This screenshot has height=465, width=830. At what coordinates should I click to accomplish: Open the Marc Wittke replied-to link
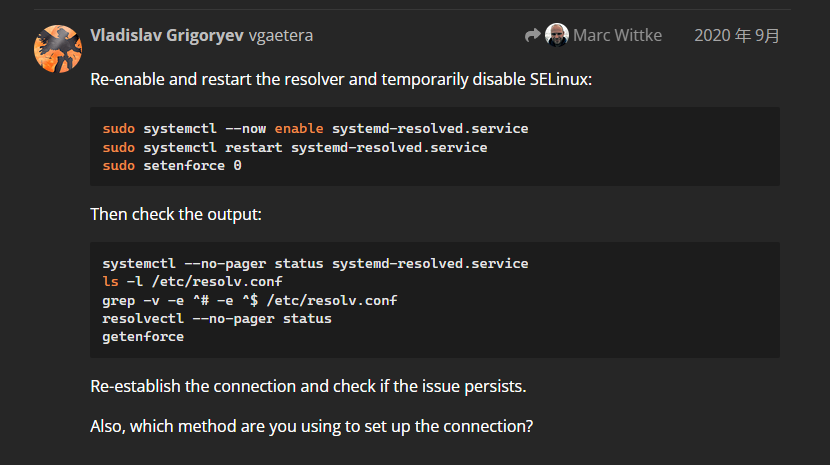pyautogui.click(x=618, y=36)
